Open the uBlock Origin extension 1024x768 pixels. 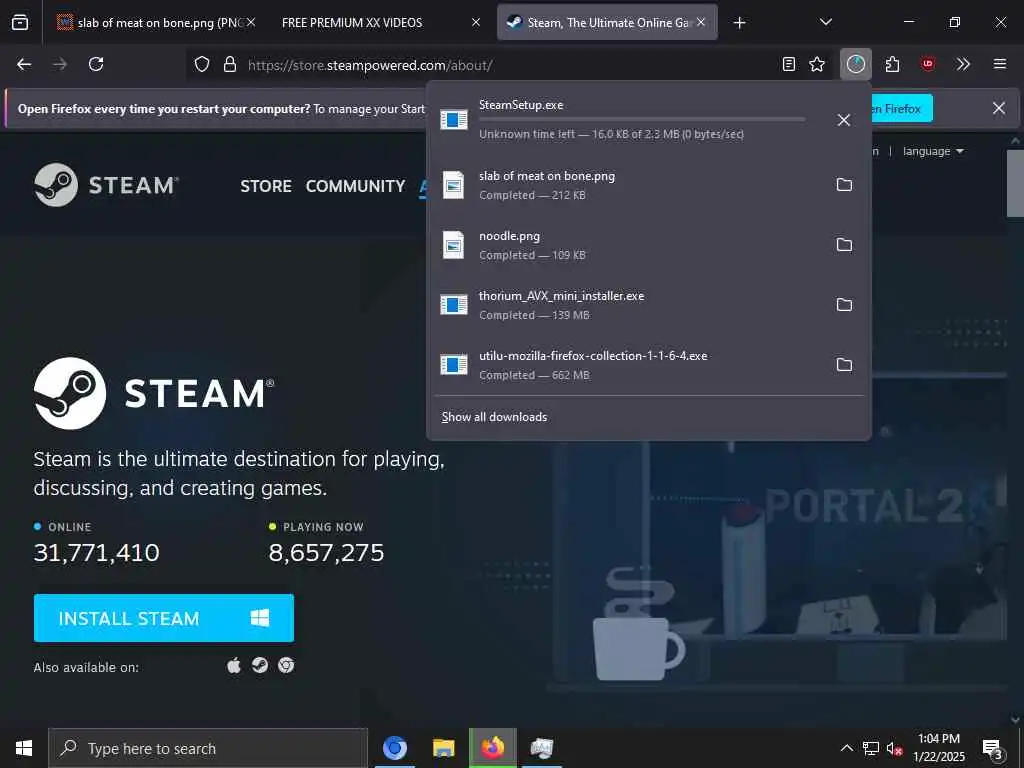click(x=927, y=64)
